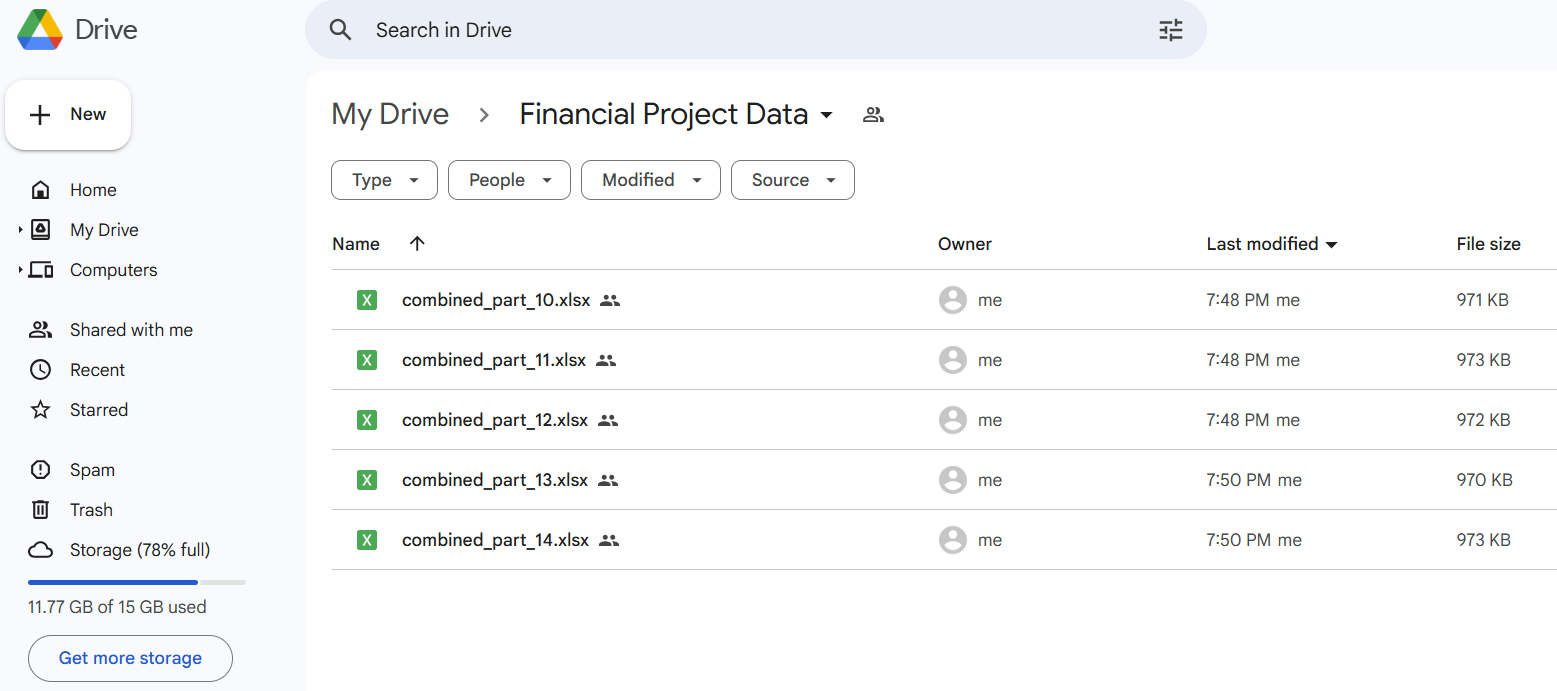The image size is (1557, 691).
Task: Click shared icon next to combined_part_11.xlsx
Action: pos(605,360)
